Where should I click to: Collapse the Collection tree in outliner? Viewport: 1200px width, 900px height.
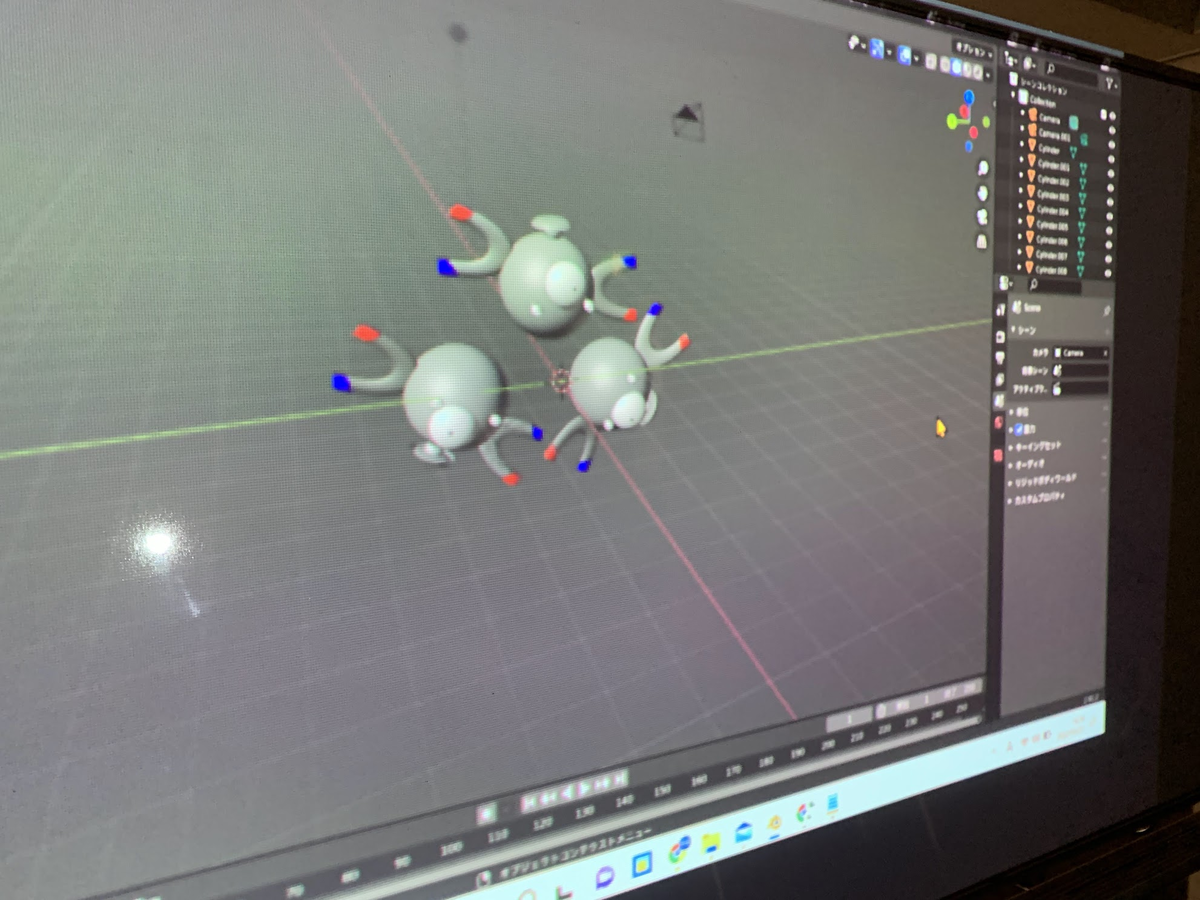click(x=1013, y=95)
